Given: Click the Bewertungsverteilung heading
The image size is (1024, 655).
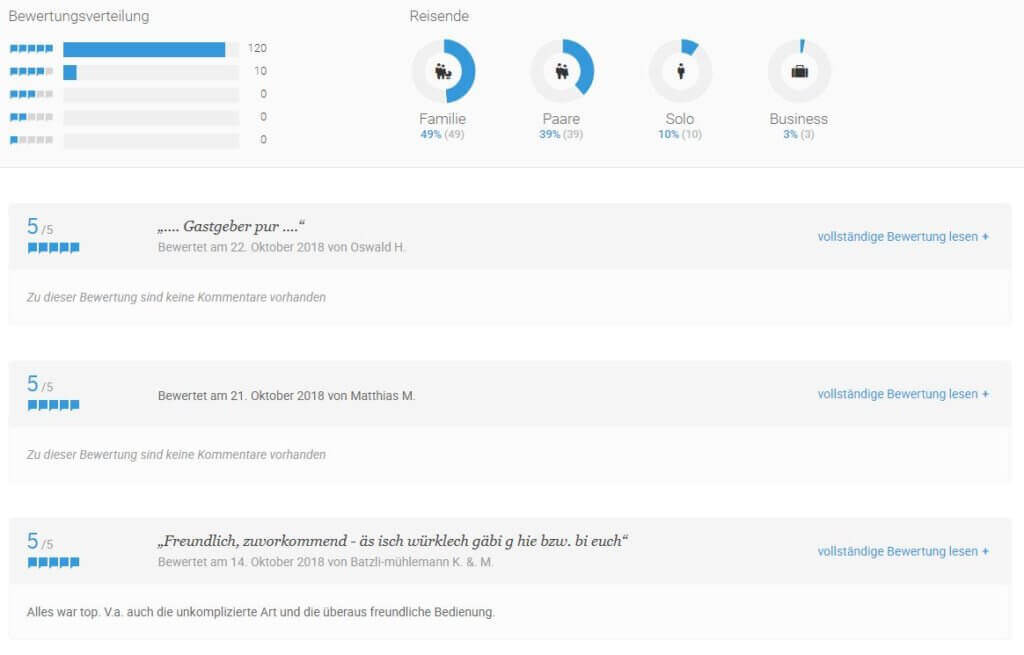Looking at the screenshot, I should pyautogui.click(x=79, y=16).
